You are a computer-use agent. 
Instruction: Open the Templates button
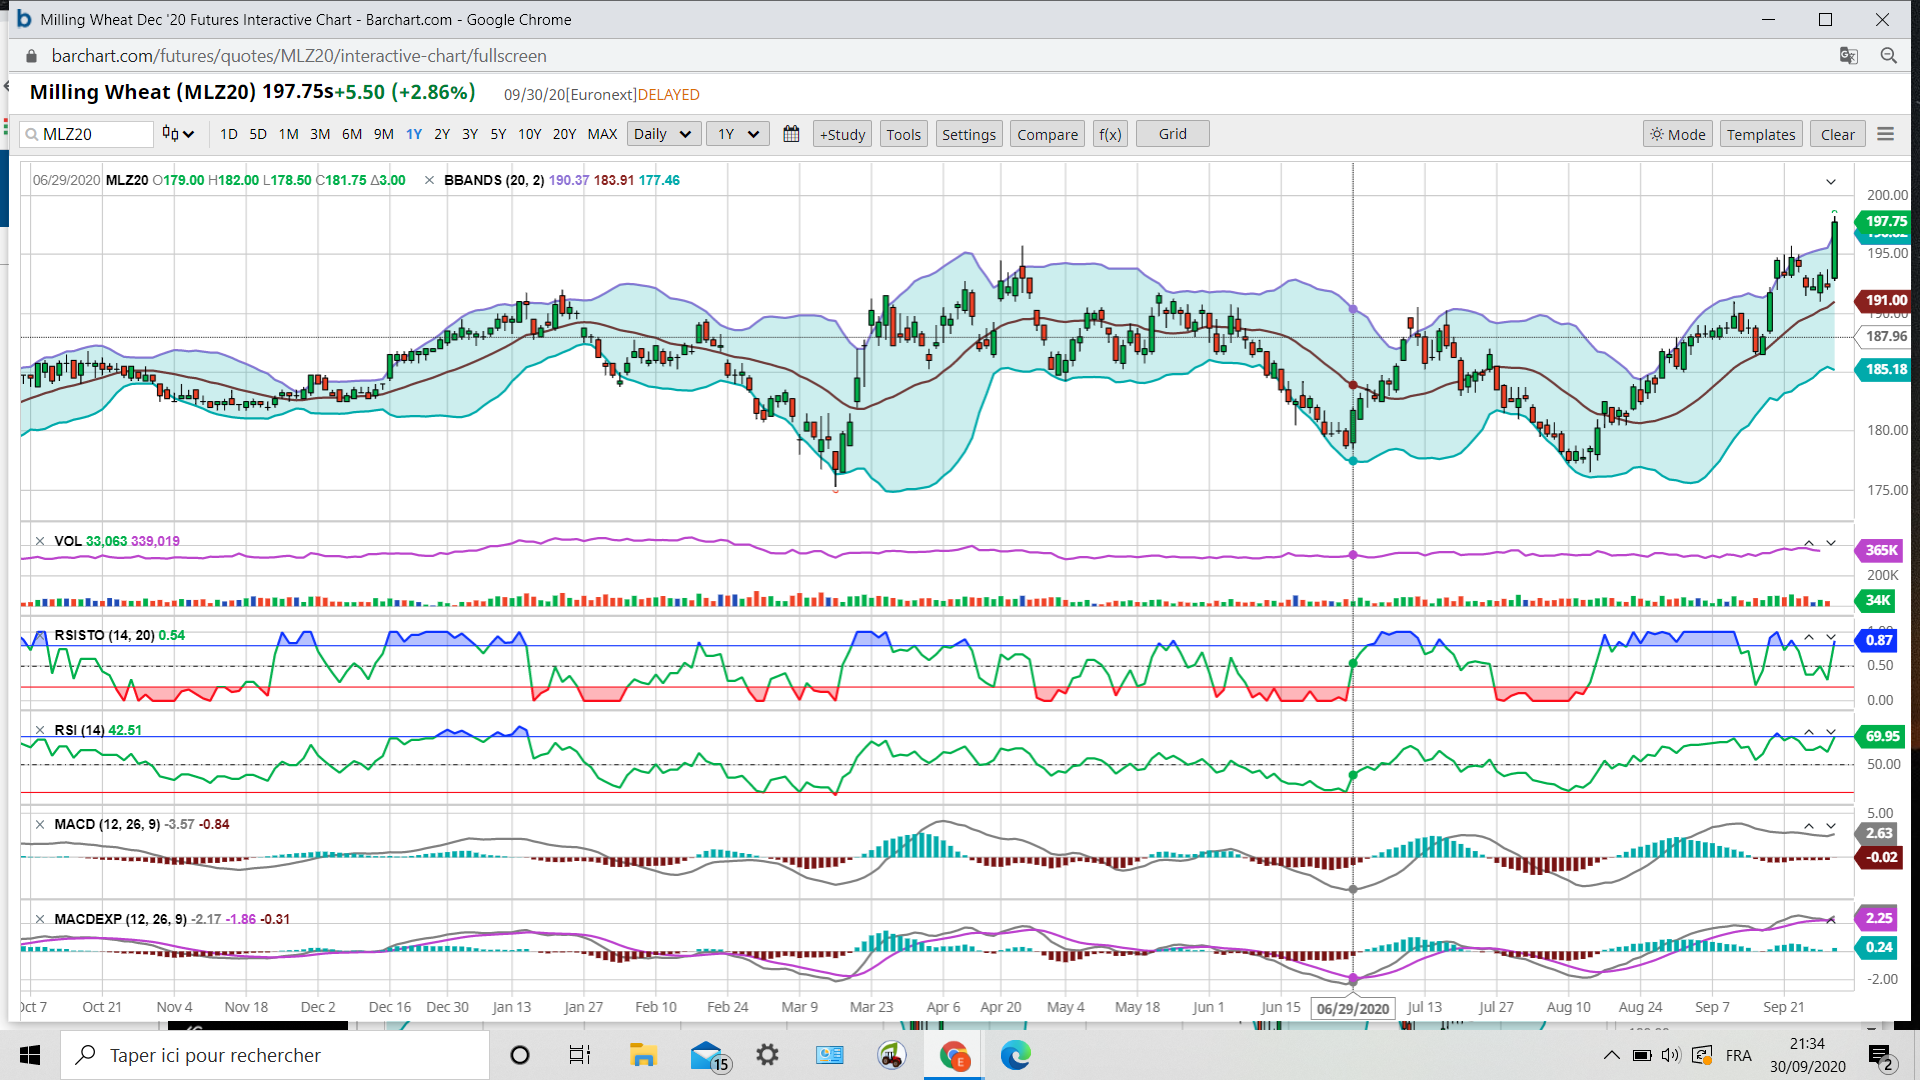(1760, 134)
